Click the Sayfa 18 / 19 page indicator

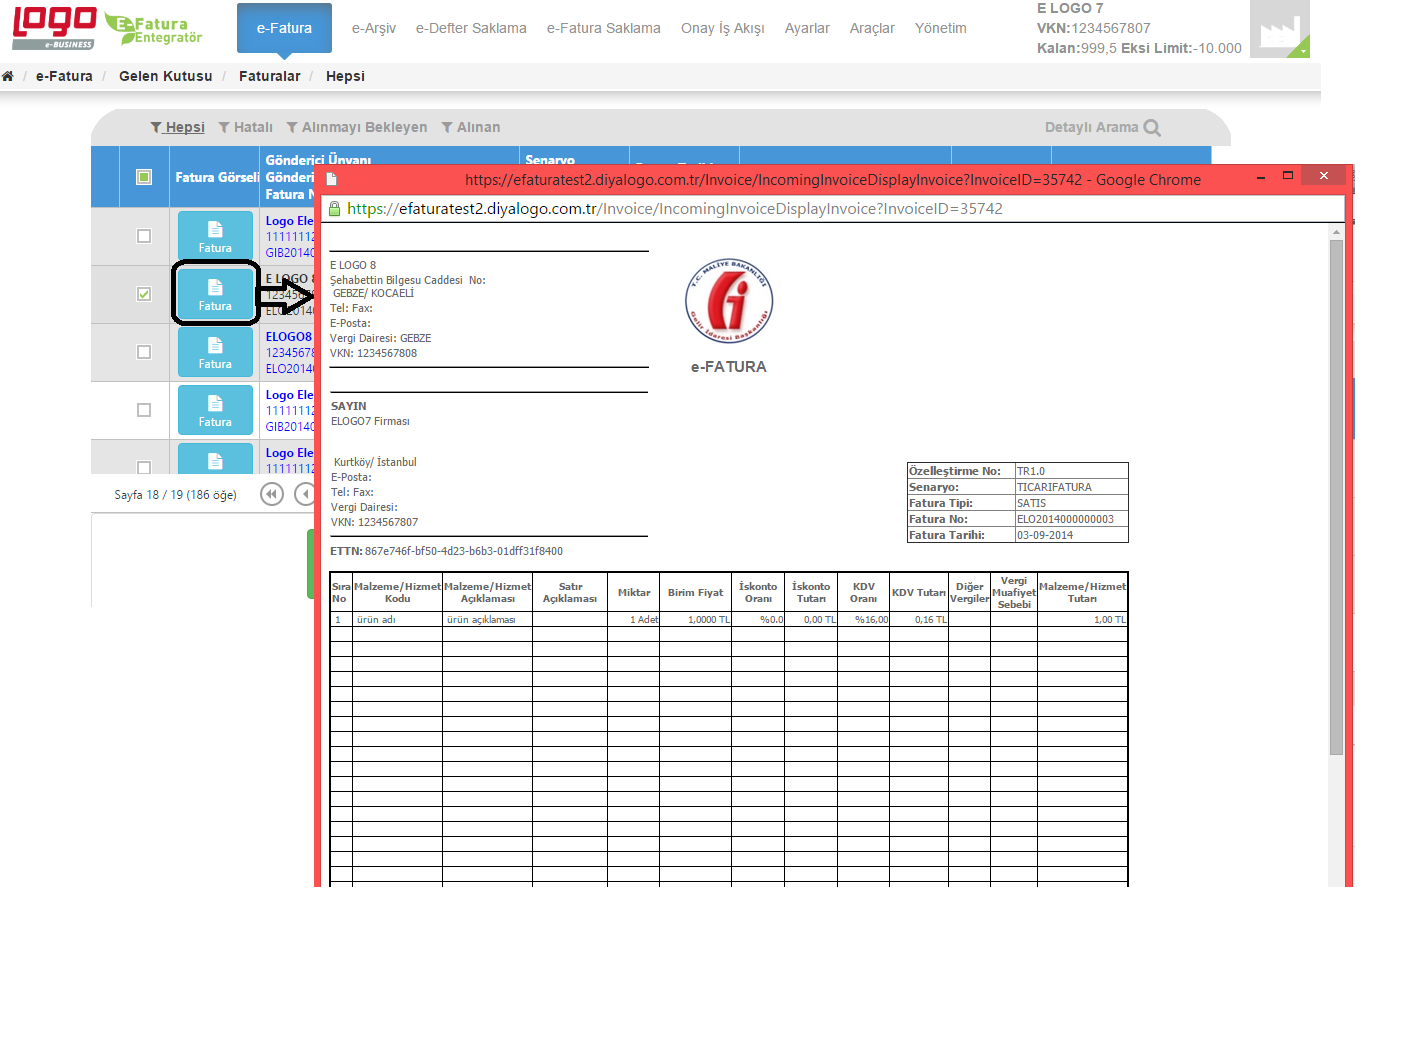tap(175, 495)
